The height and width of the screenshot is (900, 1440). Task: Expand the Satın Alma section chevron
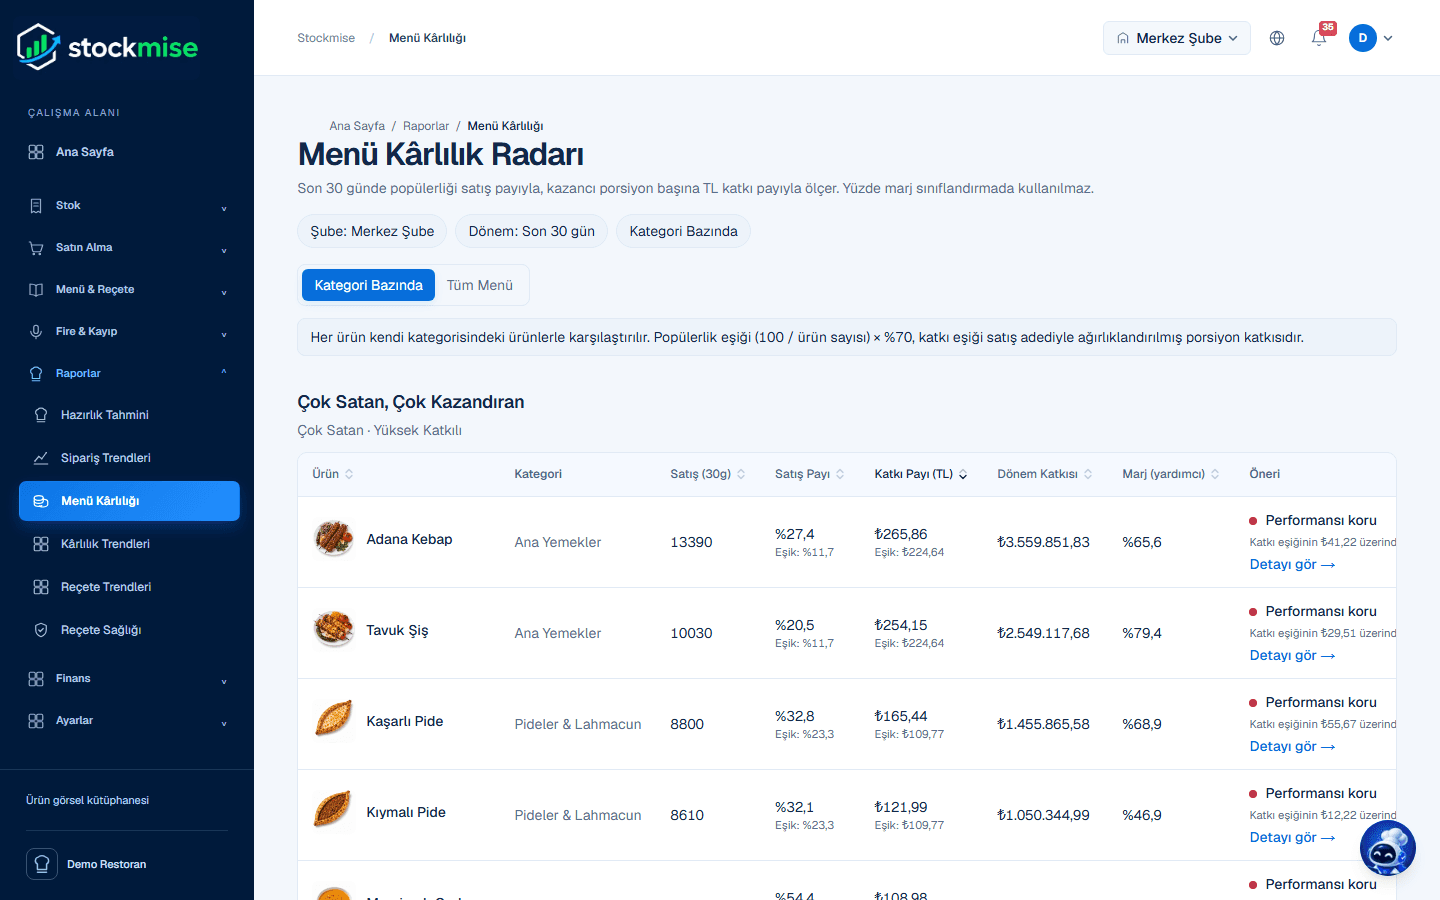(x=224, y=249)
